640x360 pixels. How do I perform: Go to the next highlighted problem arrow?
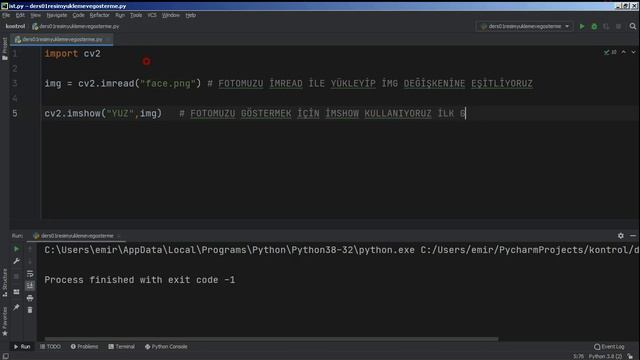pyautogui.click(x=633, y=52)
